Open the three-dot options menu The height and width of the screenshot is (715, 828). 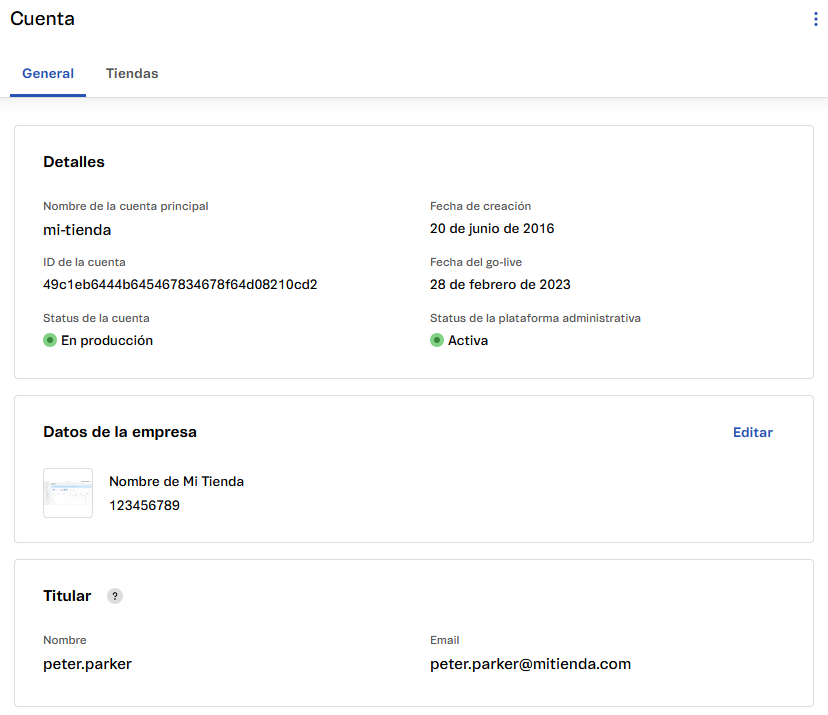tap(816, 18)
